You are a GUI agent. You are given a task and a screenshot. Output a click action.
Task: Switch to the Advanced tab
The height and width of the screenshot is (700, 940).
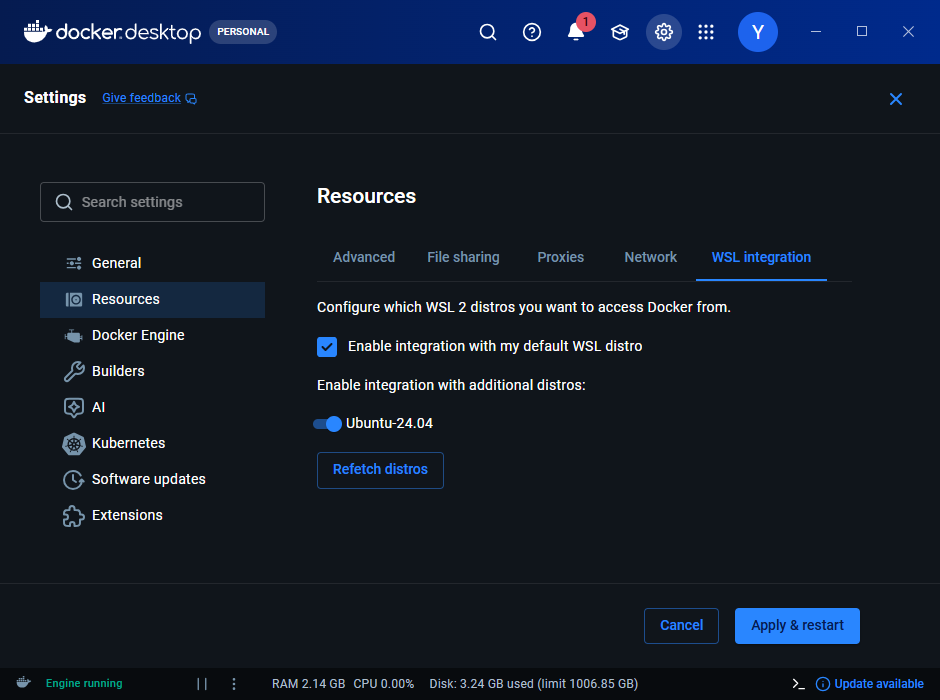point(364,257)
